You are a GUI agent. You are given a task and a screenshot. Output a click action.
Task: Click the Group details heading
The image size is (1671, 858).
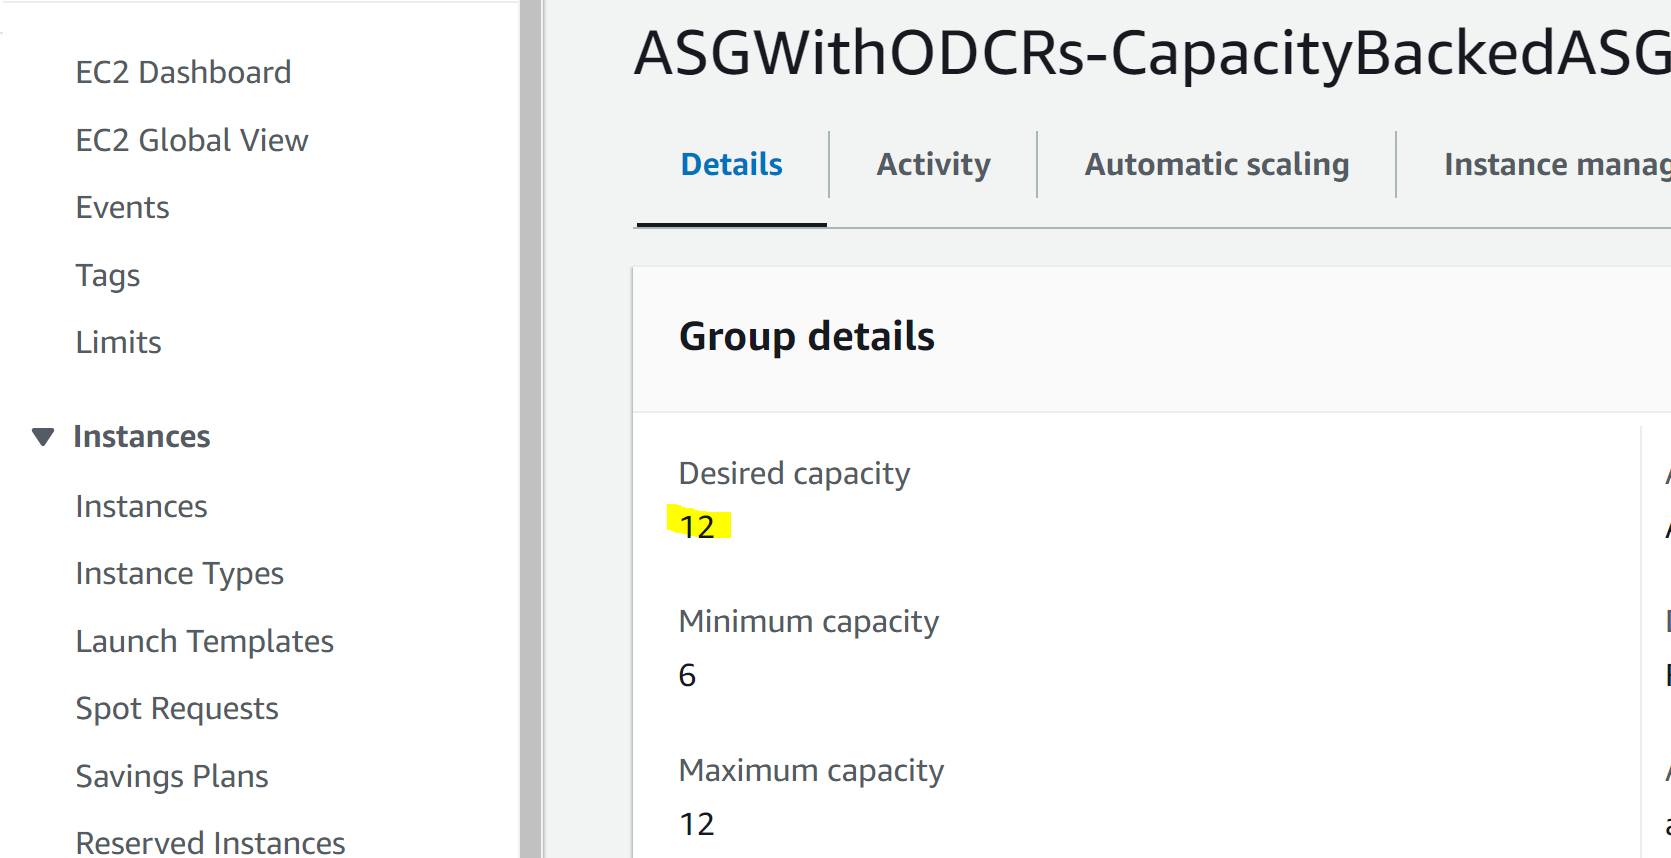coord(807,336)
